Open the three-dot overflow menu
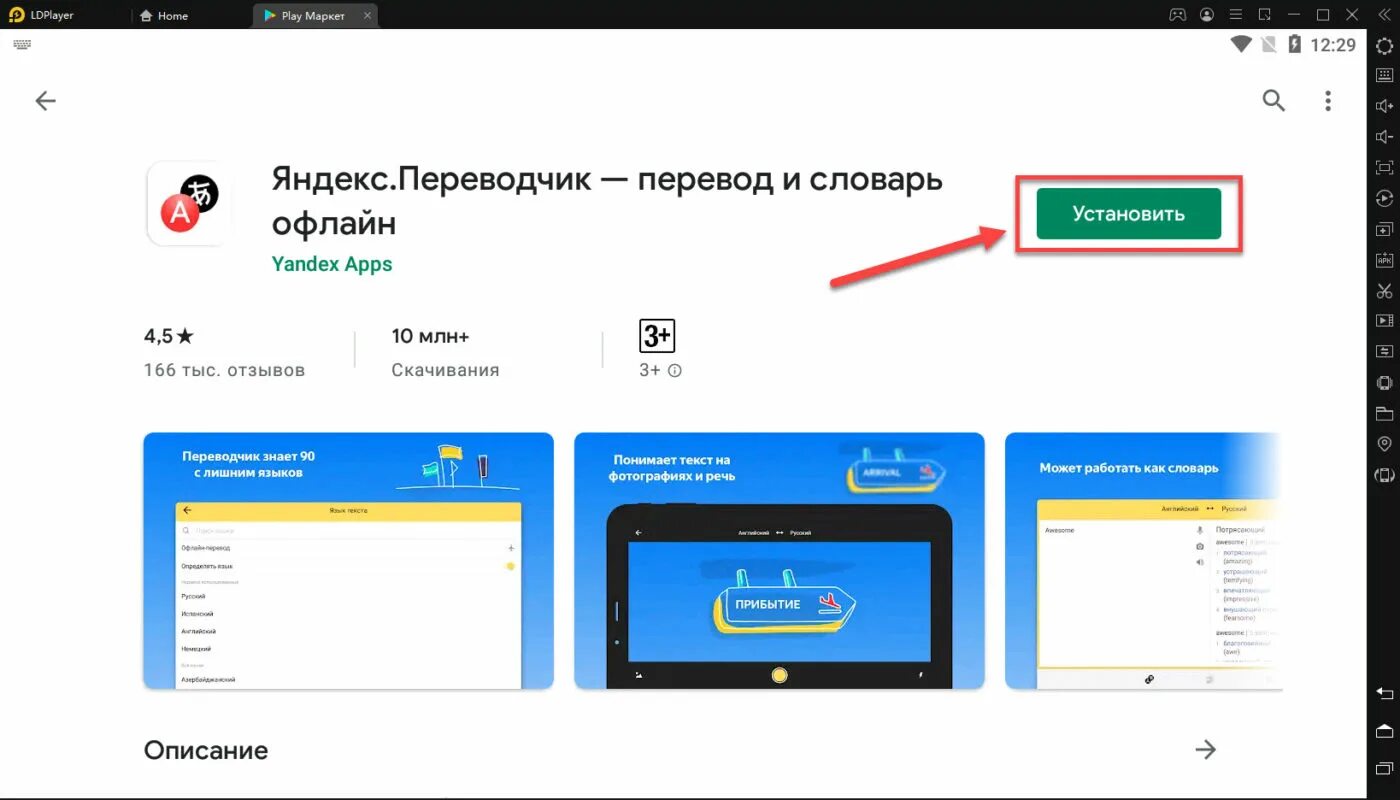1400x800 pixels. [1328, 100]
